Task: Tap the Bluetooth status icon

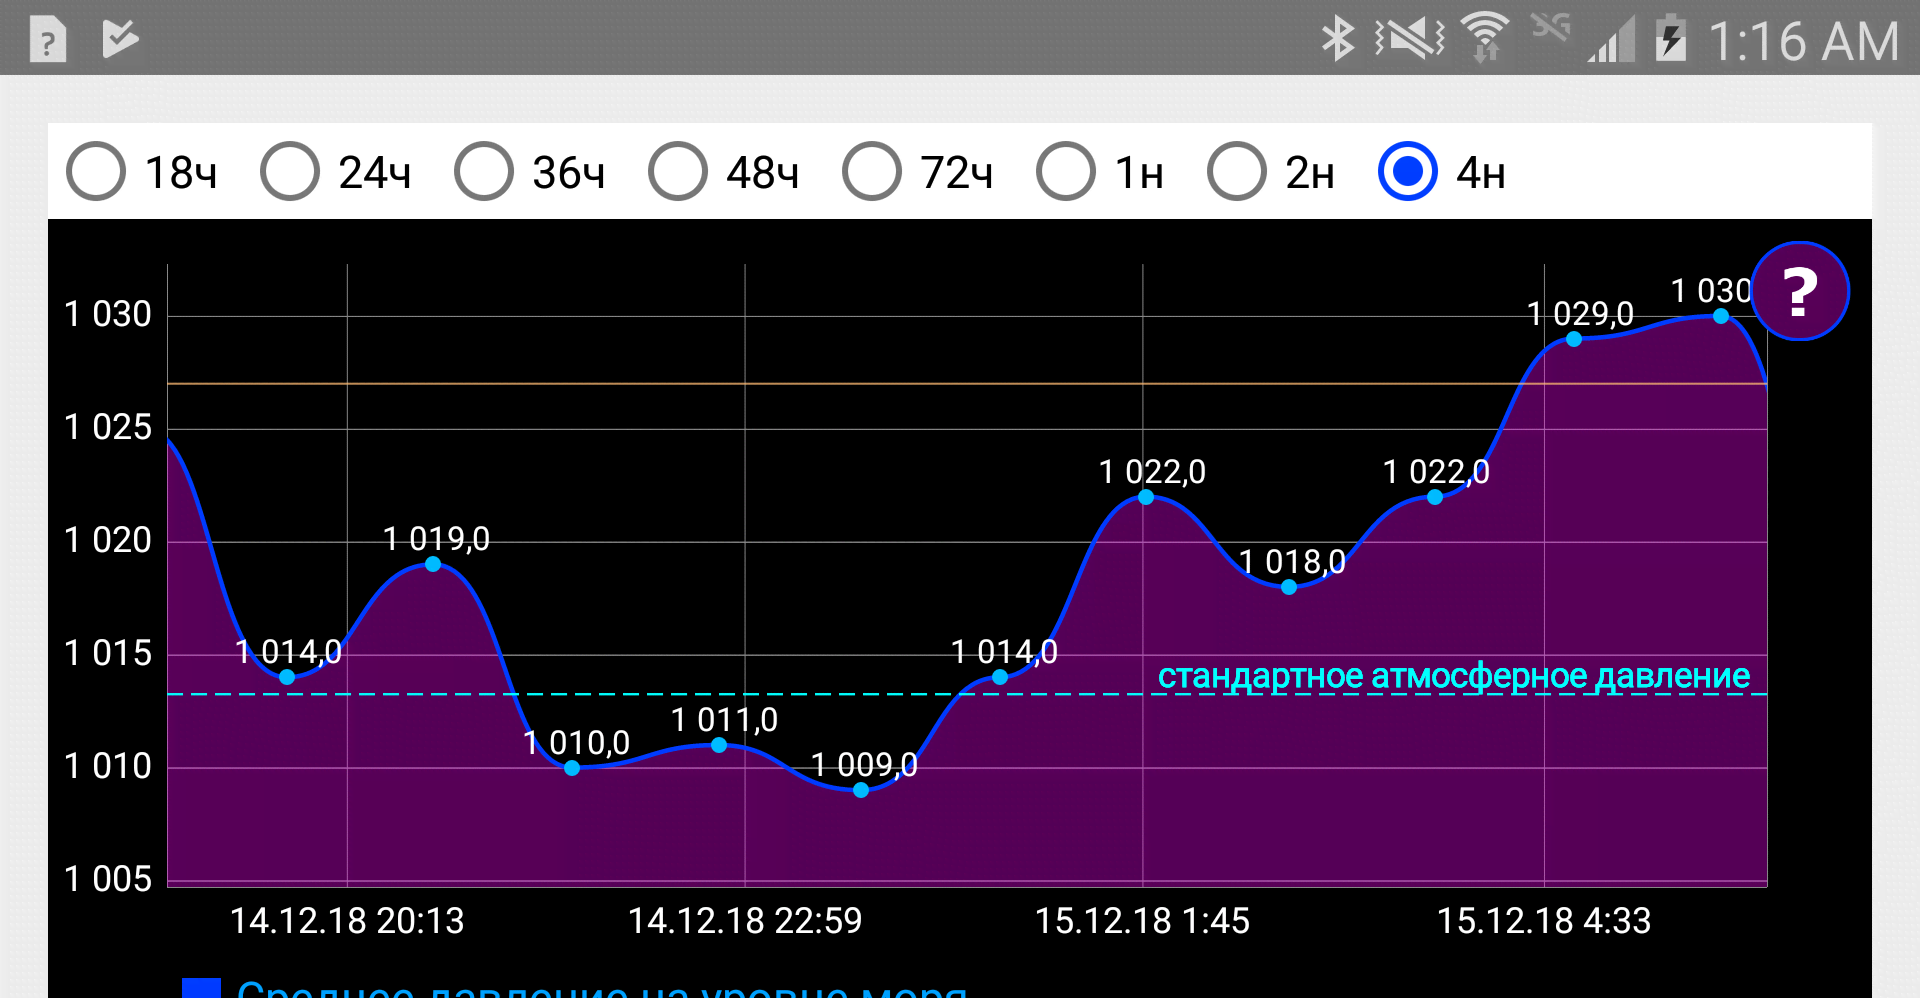Action: [1338, 40]
